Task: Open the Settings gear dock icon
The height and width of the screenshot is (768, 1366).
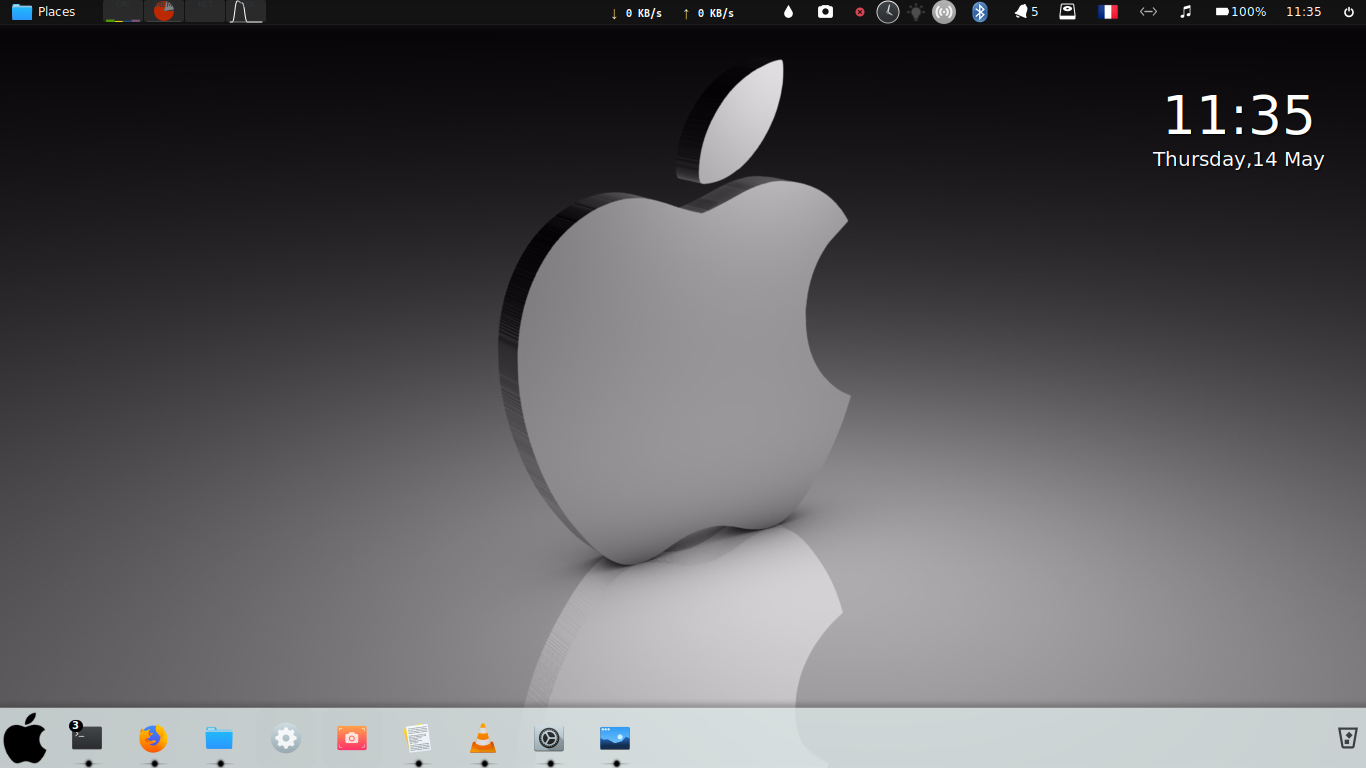Action: [x=286, y=738]
